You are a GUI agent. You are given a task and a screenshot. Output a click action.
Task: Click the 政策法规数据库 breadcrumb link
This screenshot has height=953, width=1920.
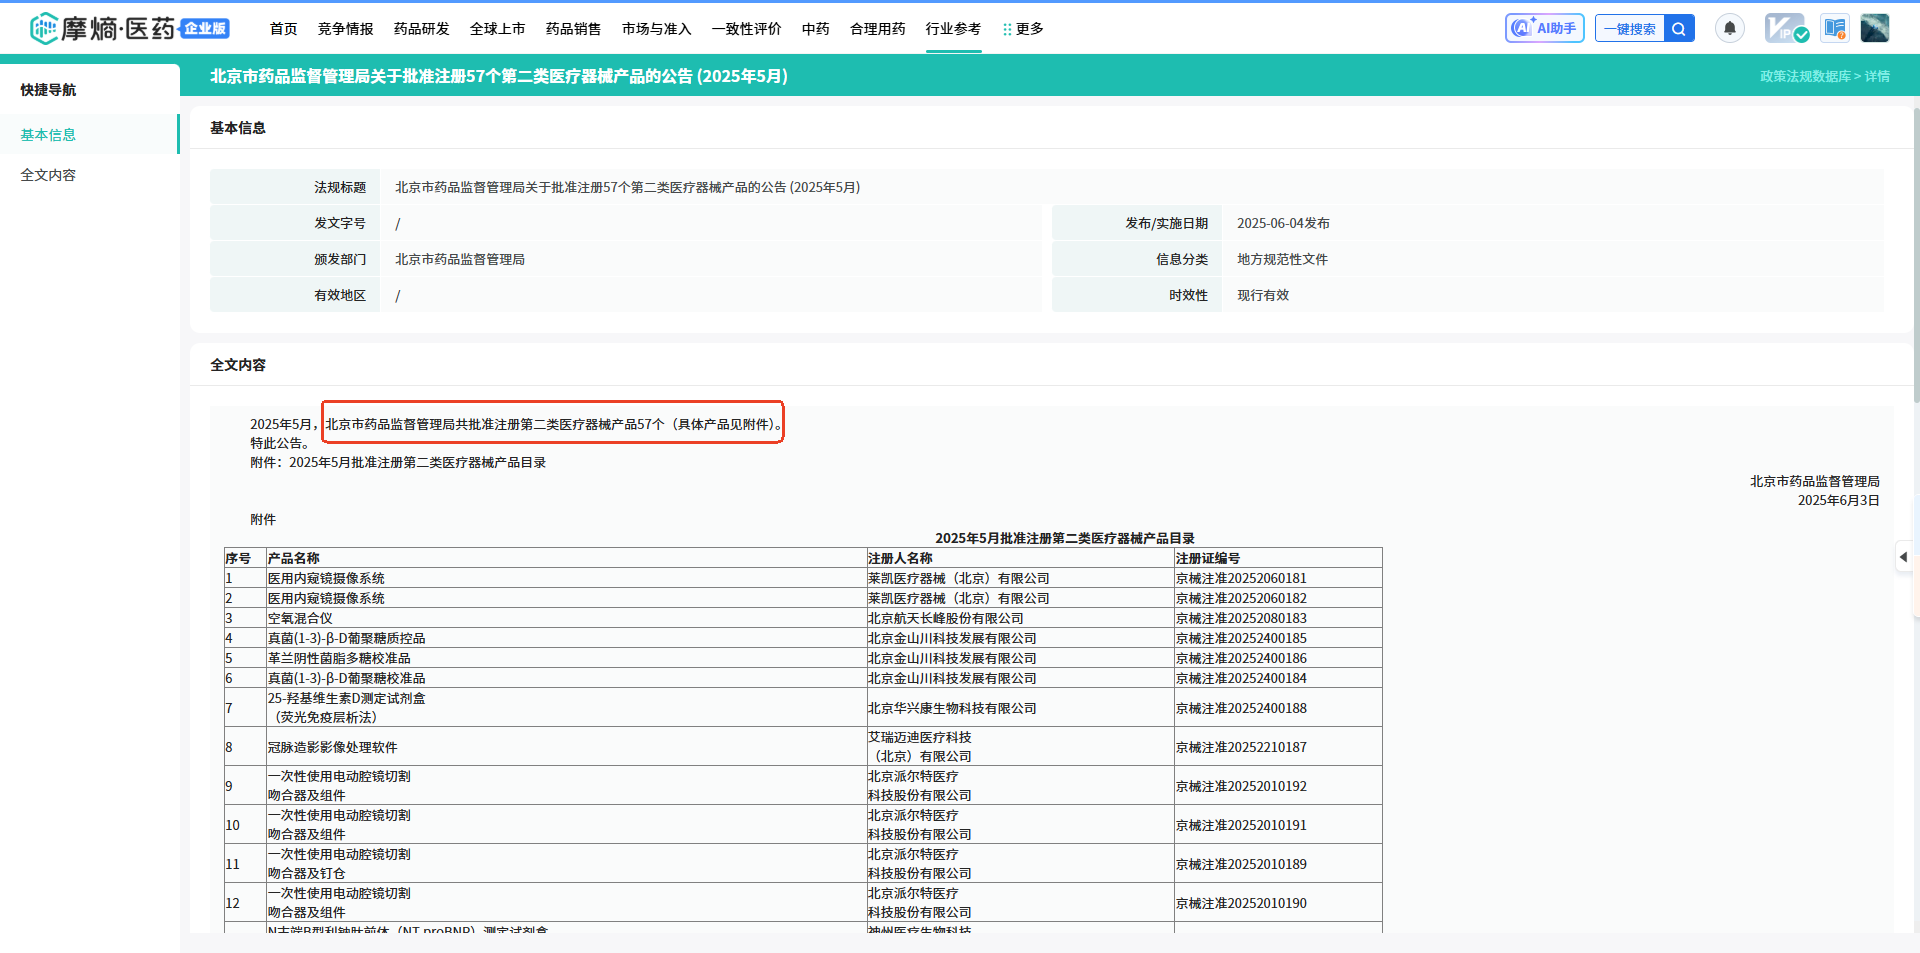(x=1805, y=76)
